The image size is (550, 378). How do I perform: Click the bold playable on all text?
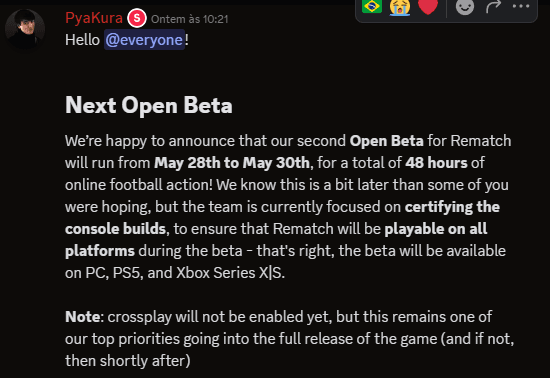click(x=436, y=229)
